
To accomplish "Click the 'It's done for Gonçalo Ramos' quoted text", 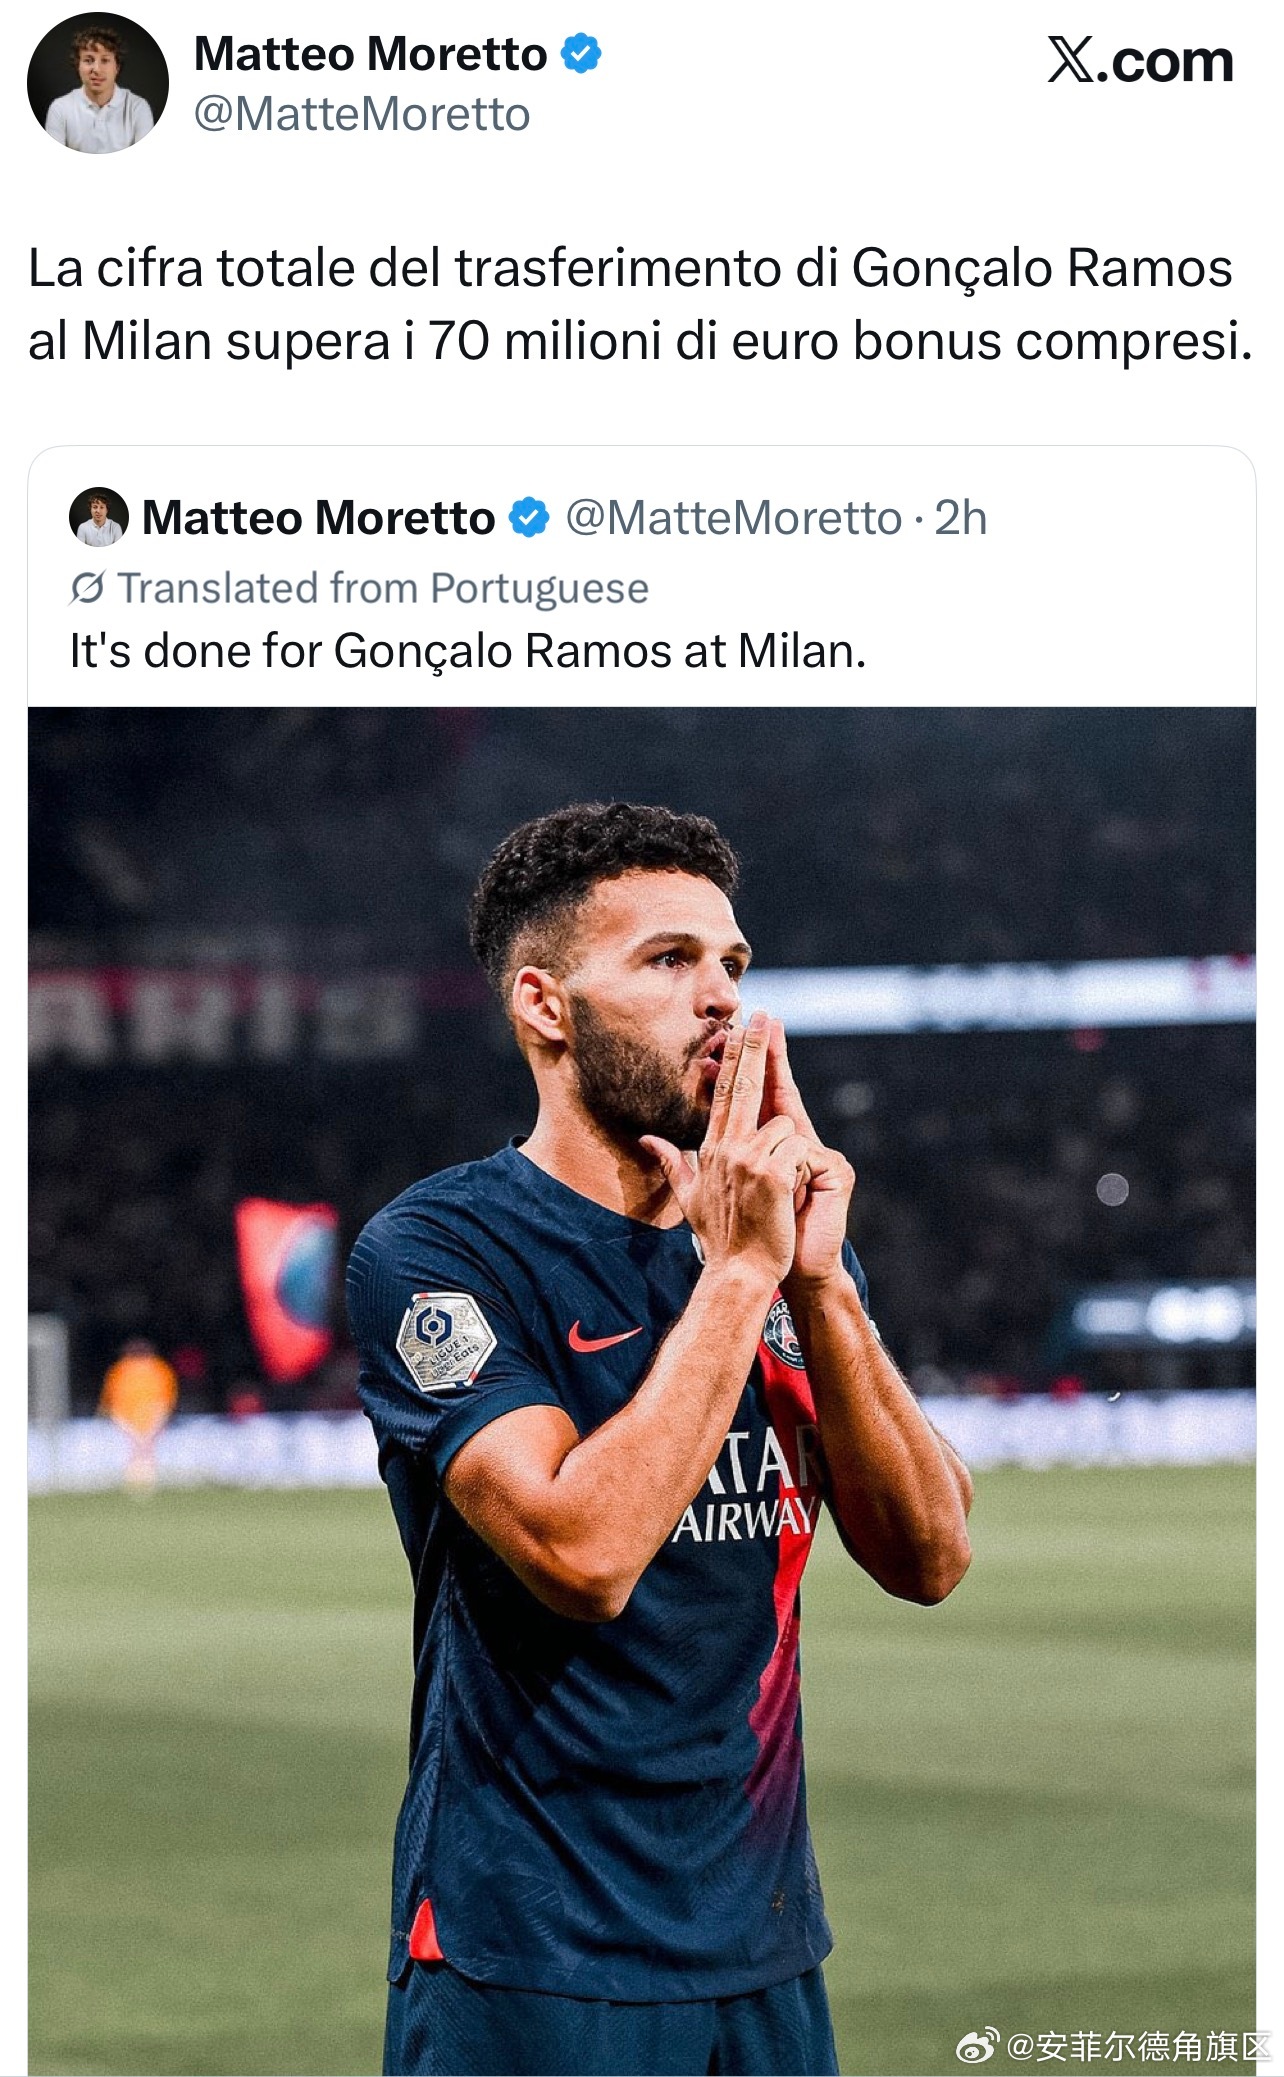I will tap(467, 651).
